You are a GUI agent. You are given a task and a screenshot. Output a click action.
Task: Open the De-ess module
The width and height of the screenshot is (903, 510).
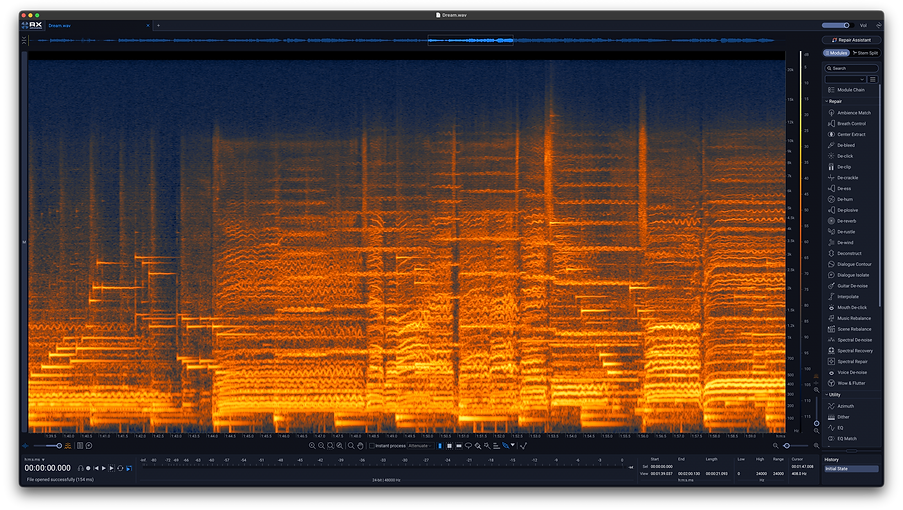(840, 188)
